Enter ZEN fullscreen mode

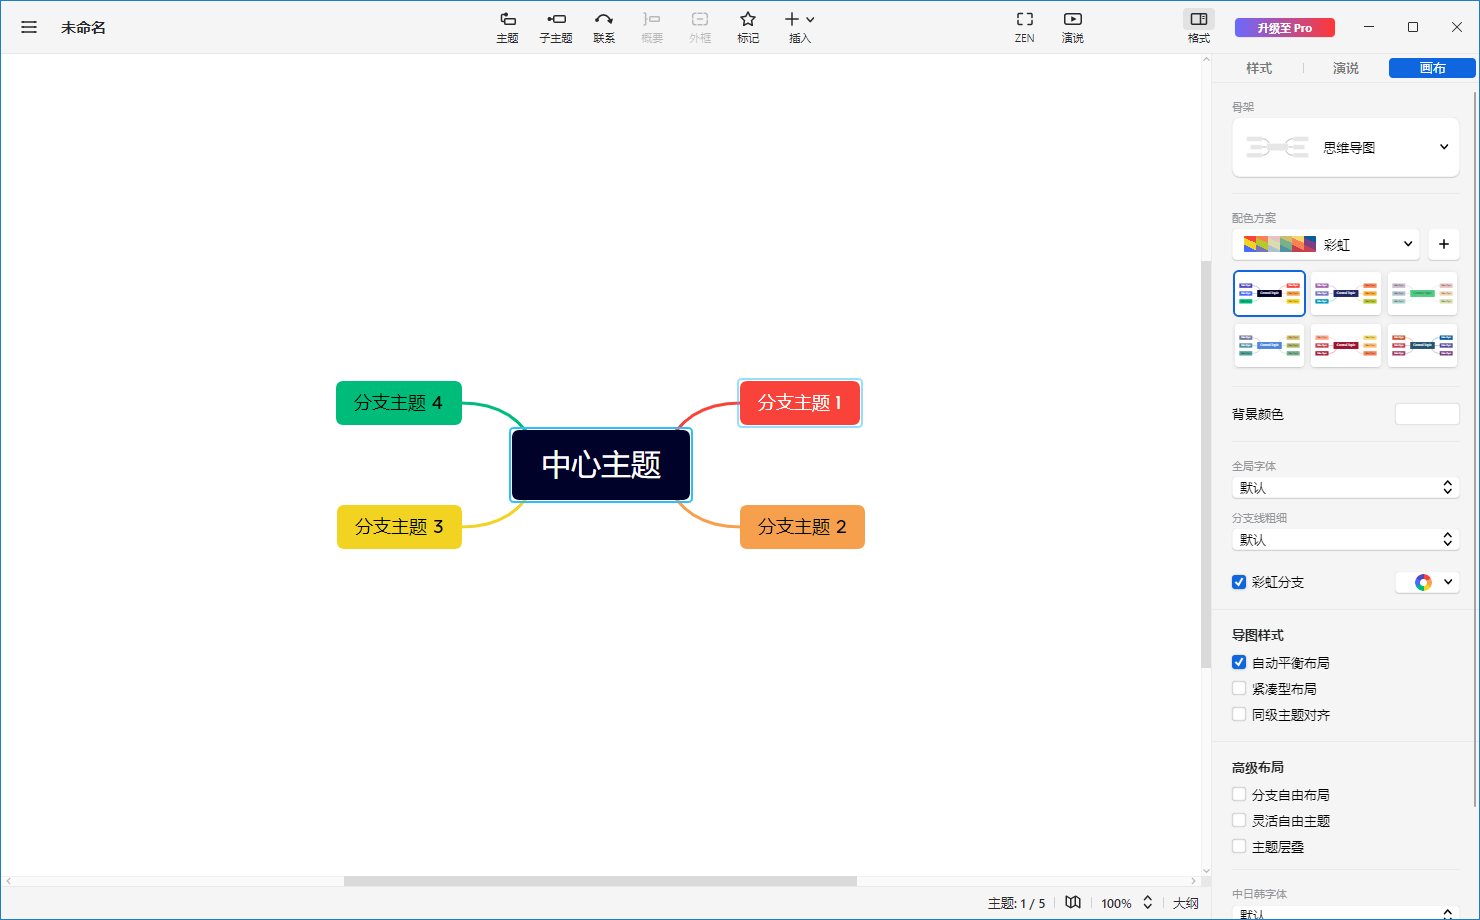click(x=1025, y=27)
